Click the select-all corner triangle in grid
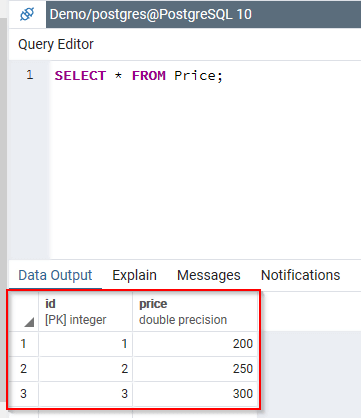This screenshot has height=418, width=361. coord(29,322)
